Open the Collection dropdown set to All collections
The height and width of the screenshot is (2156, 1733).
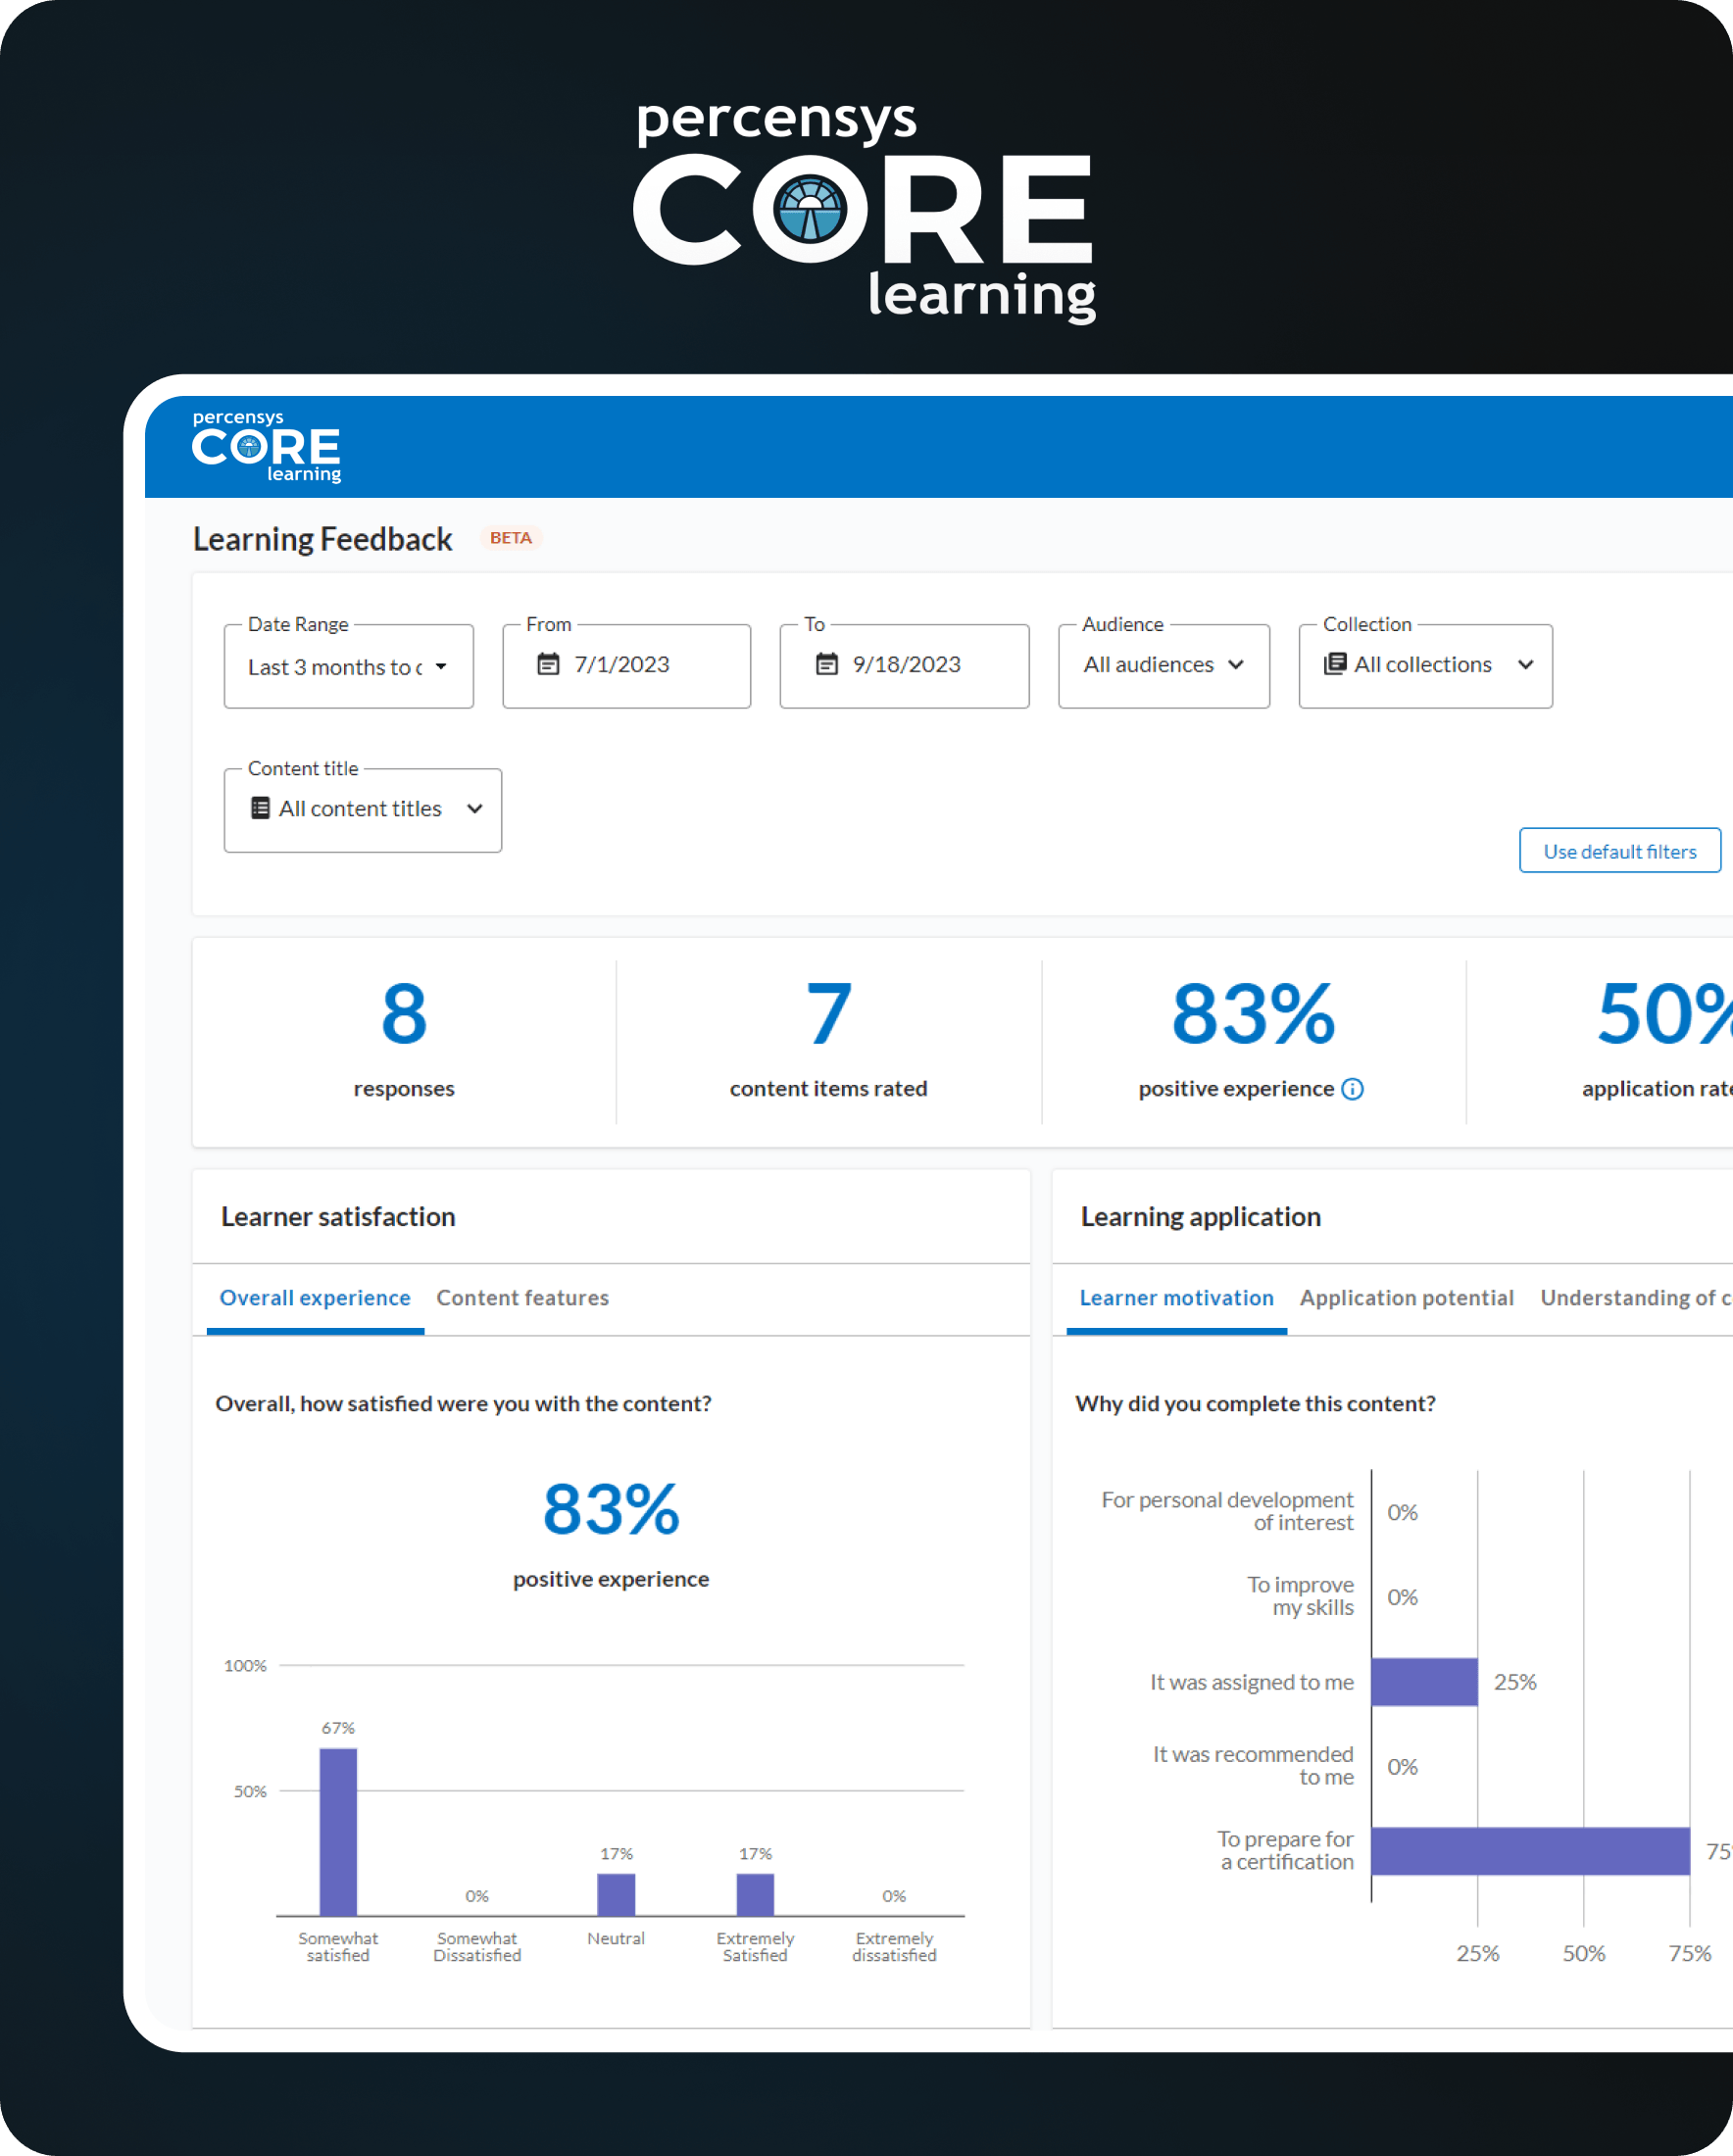click(1425, 664)
